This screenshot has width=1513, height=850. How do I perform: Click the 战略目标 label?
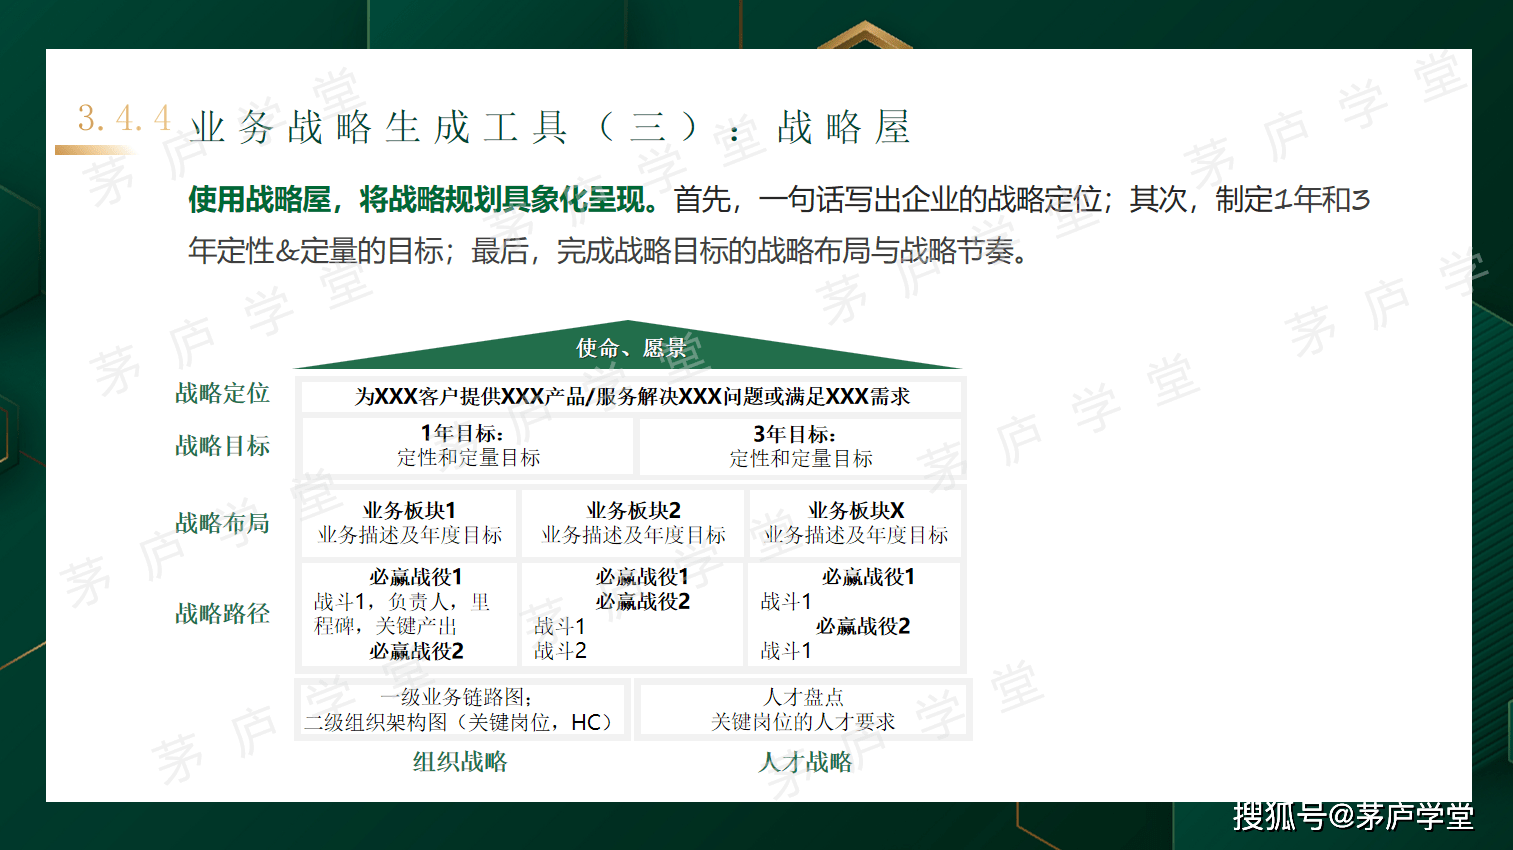(x=221, y=446)
